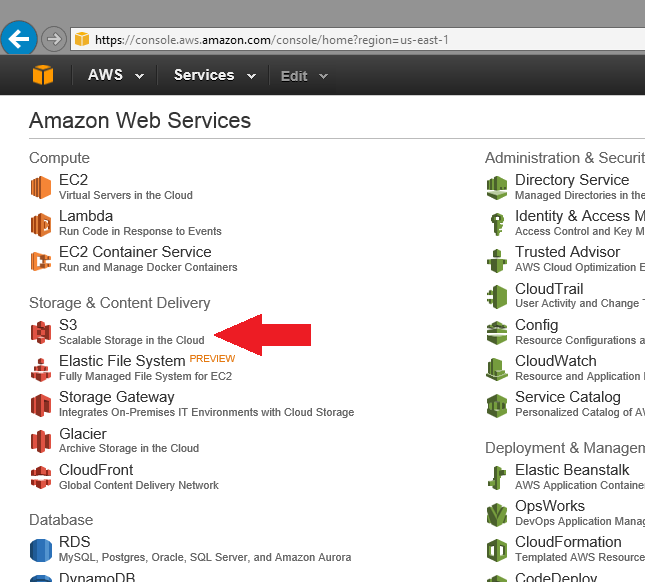Click the Identity & Access key icon
The image size is (645, 582).
coord(497,224)
